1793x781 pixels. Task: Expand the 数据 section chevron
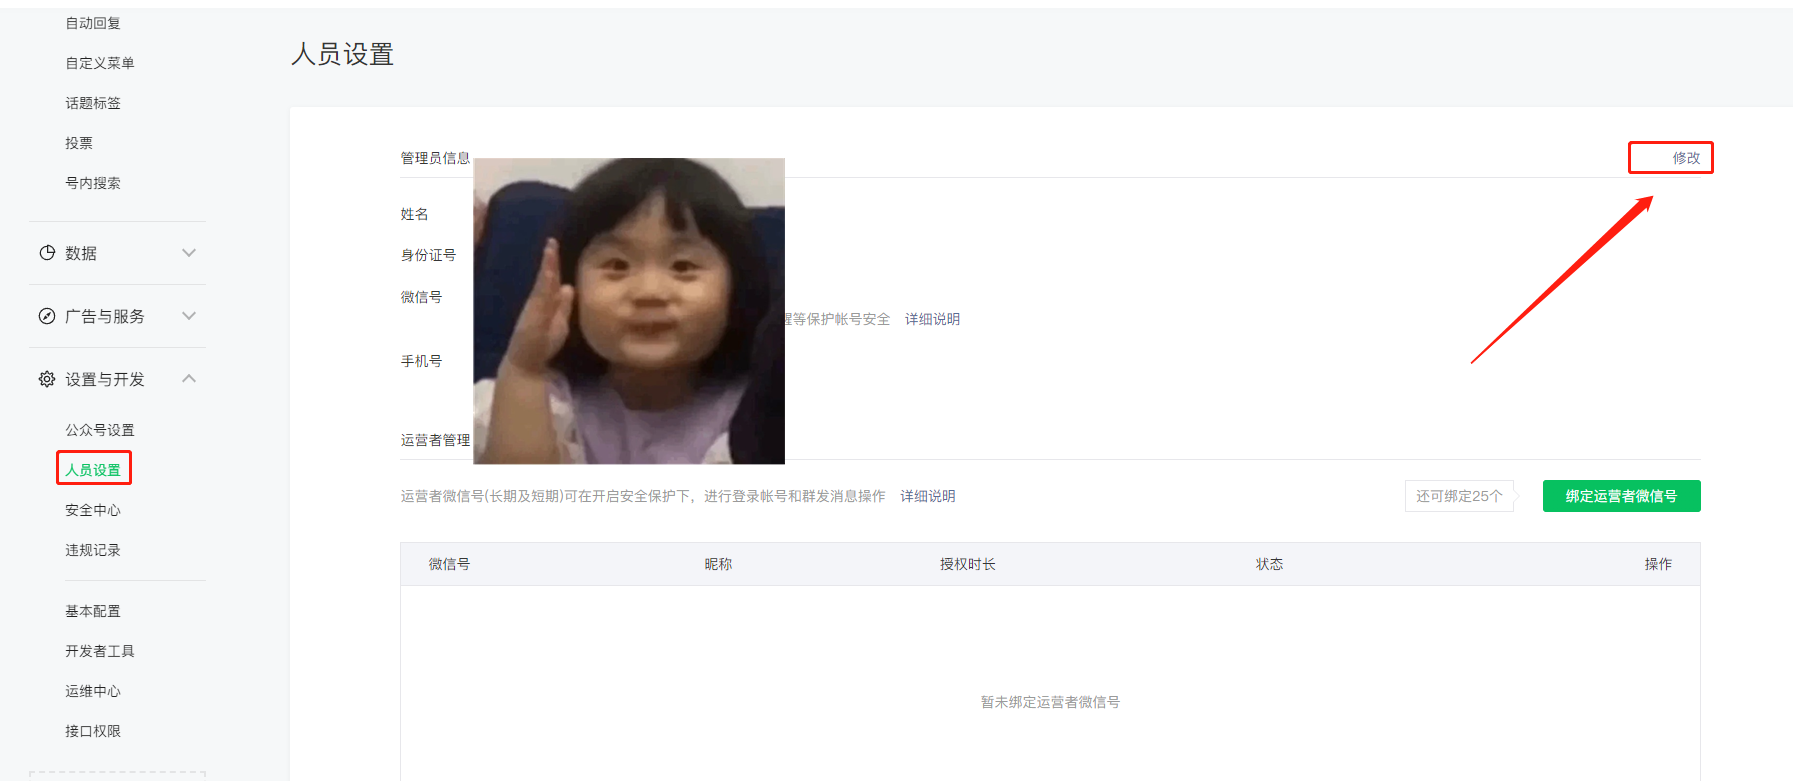(189, 253)
